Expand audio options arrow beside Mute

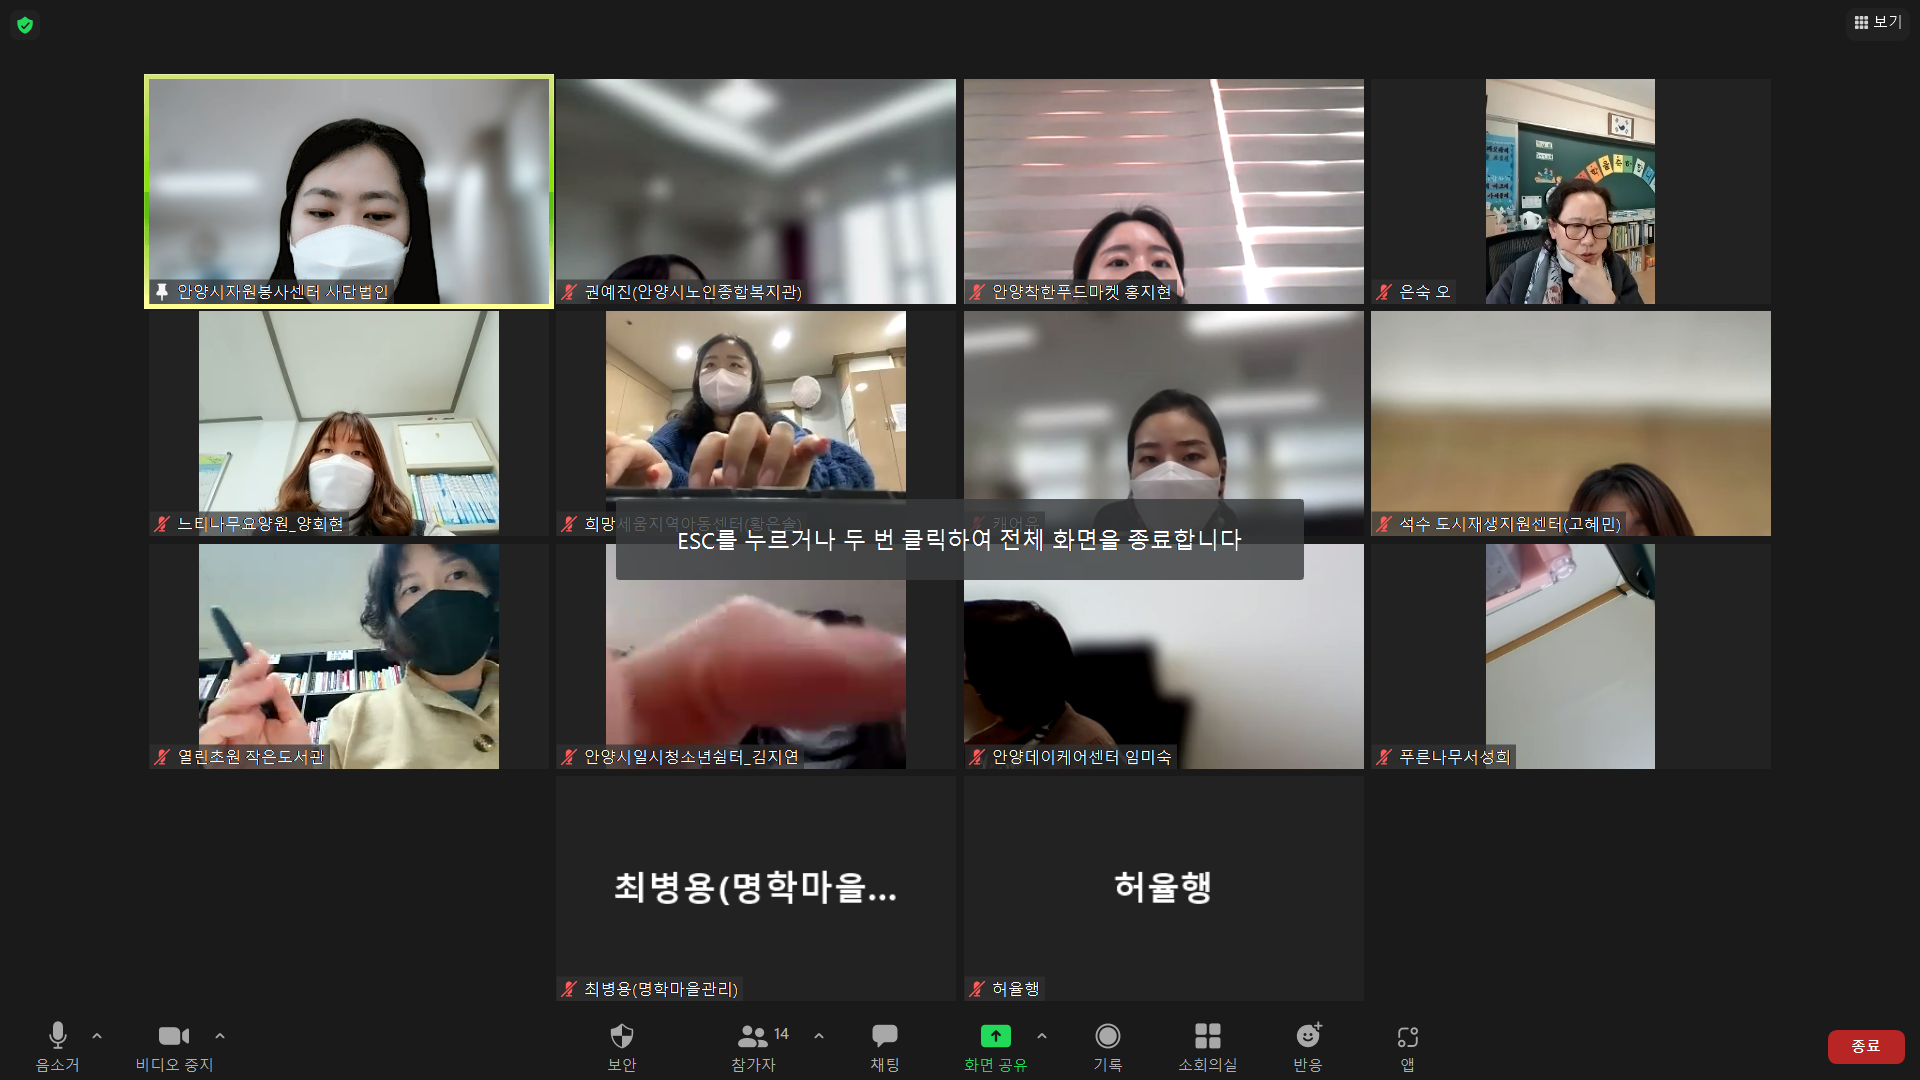click(97, 1036)
